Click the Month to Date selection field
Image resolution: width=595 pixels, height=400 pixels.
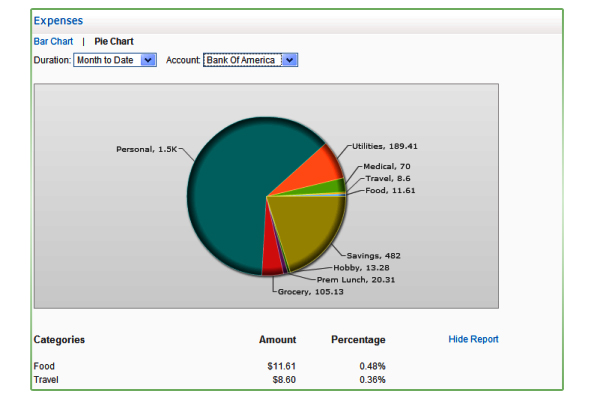point(115,60)
